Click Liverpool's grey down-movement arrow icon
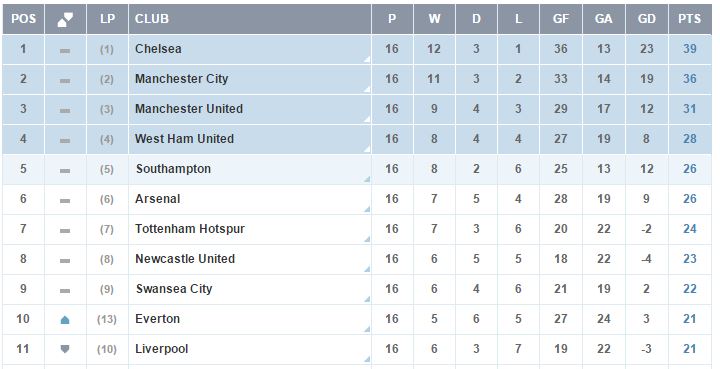The image size is (720, 369). [65, 350]
